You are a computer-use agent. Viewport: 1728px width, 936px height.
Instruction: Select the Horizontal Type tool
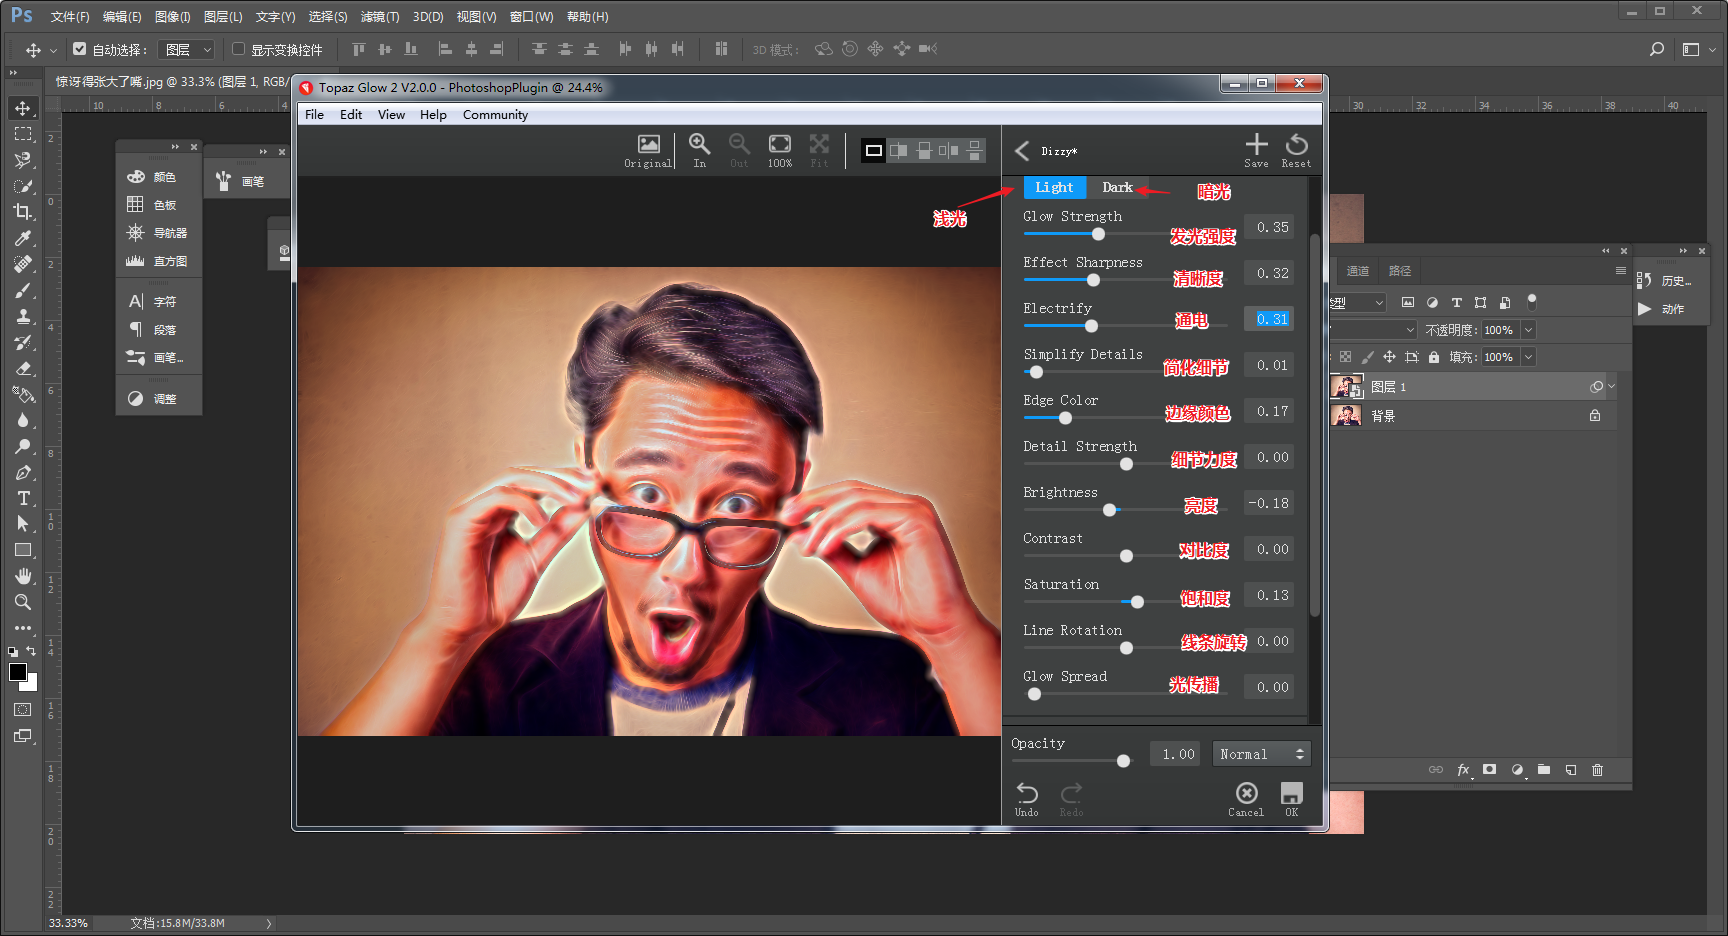click(x=23, y=498)
